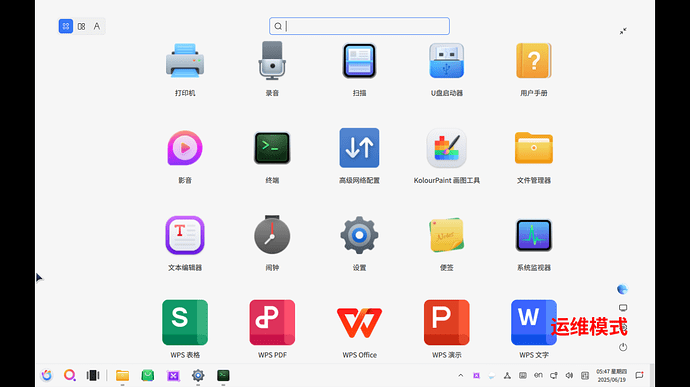Click the computer icon in right sidebar

coord(623,308)
